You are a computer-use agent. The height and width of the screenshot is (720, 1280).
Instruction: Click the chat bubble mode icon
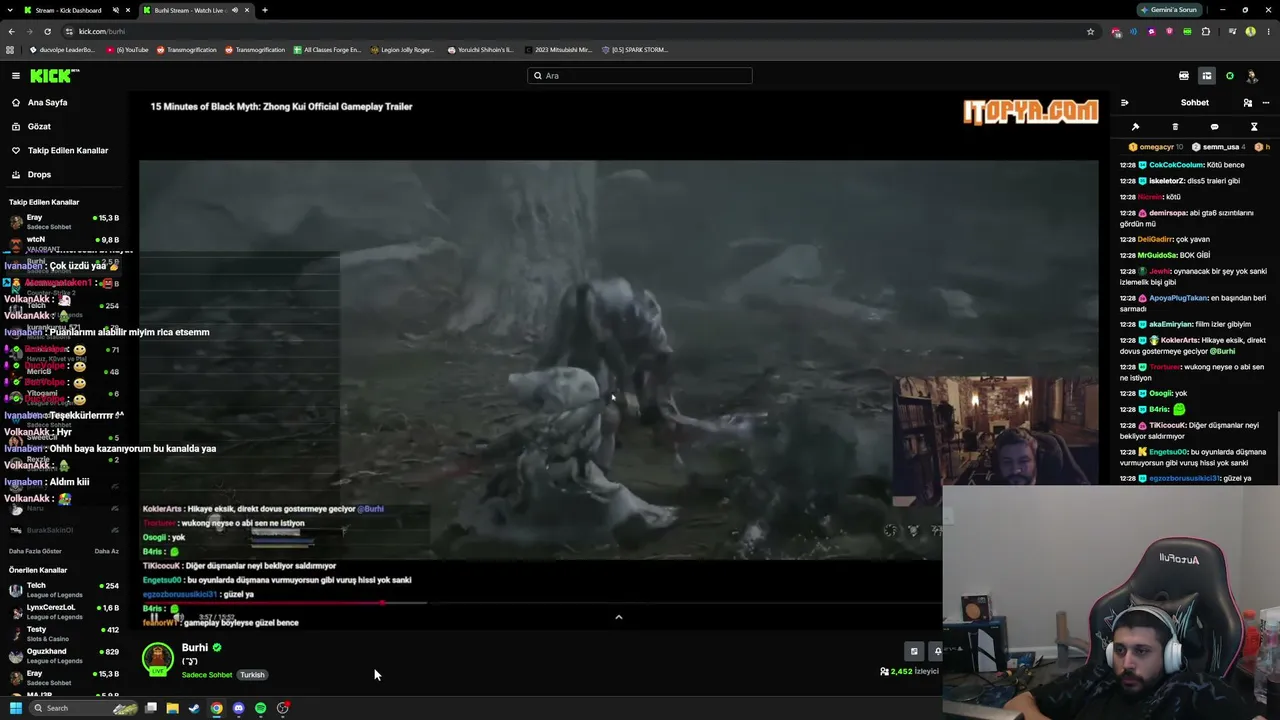(x=1214, y=127)
